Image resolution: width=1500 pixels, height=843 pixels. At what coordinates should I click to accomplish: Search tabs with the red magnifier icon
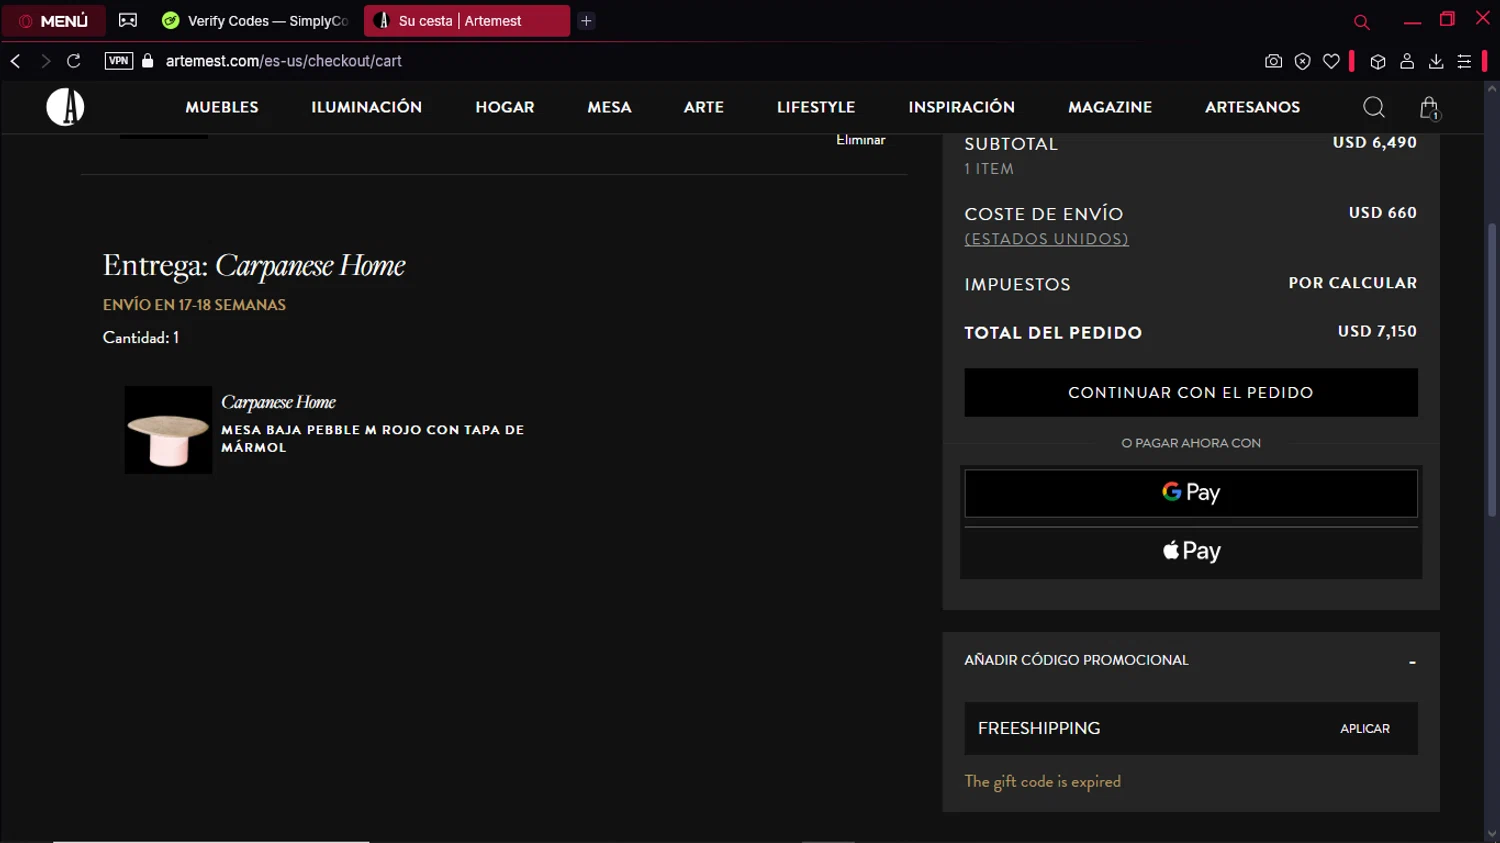pyautogui.click(x=1361, y=21)
